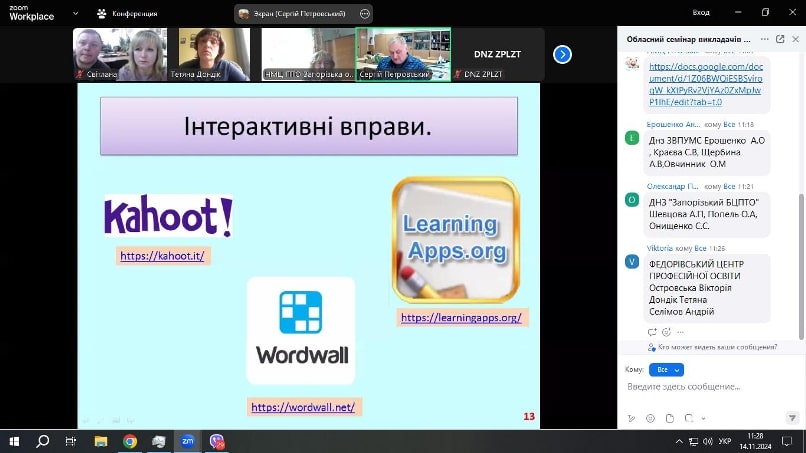Open Экран (Сергій Петровський) sharing view pill

pos(303,14)
